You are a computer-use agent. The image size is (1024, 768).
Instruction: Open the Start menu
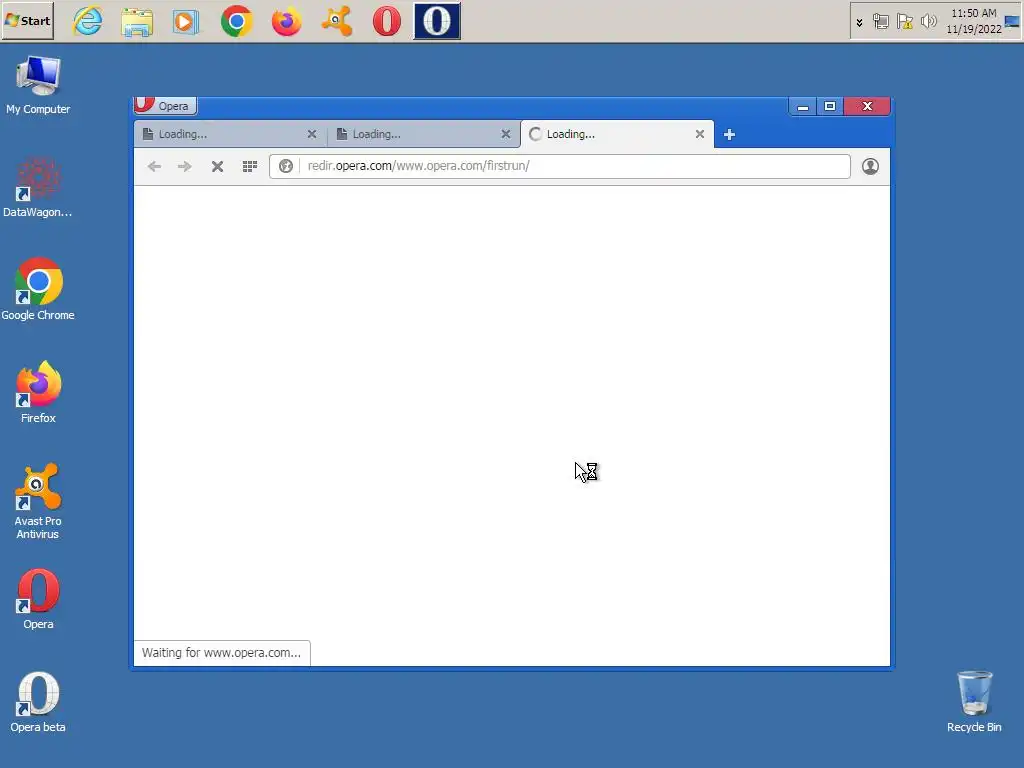27,21
